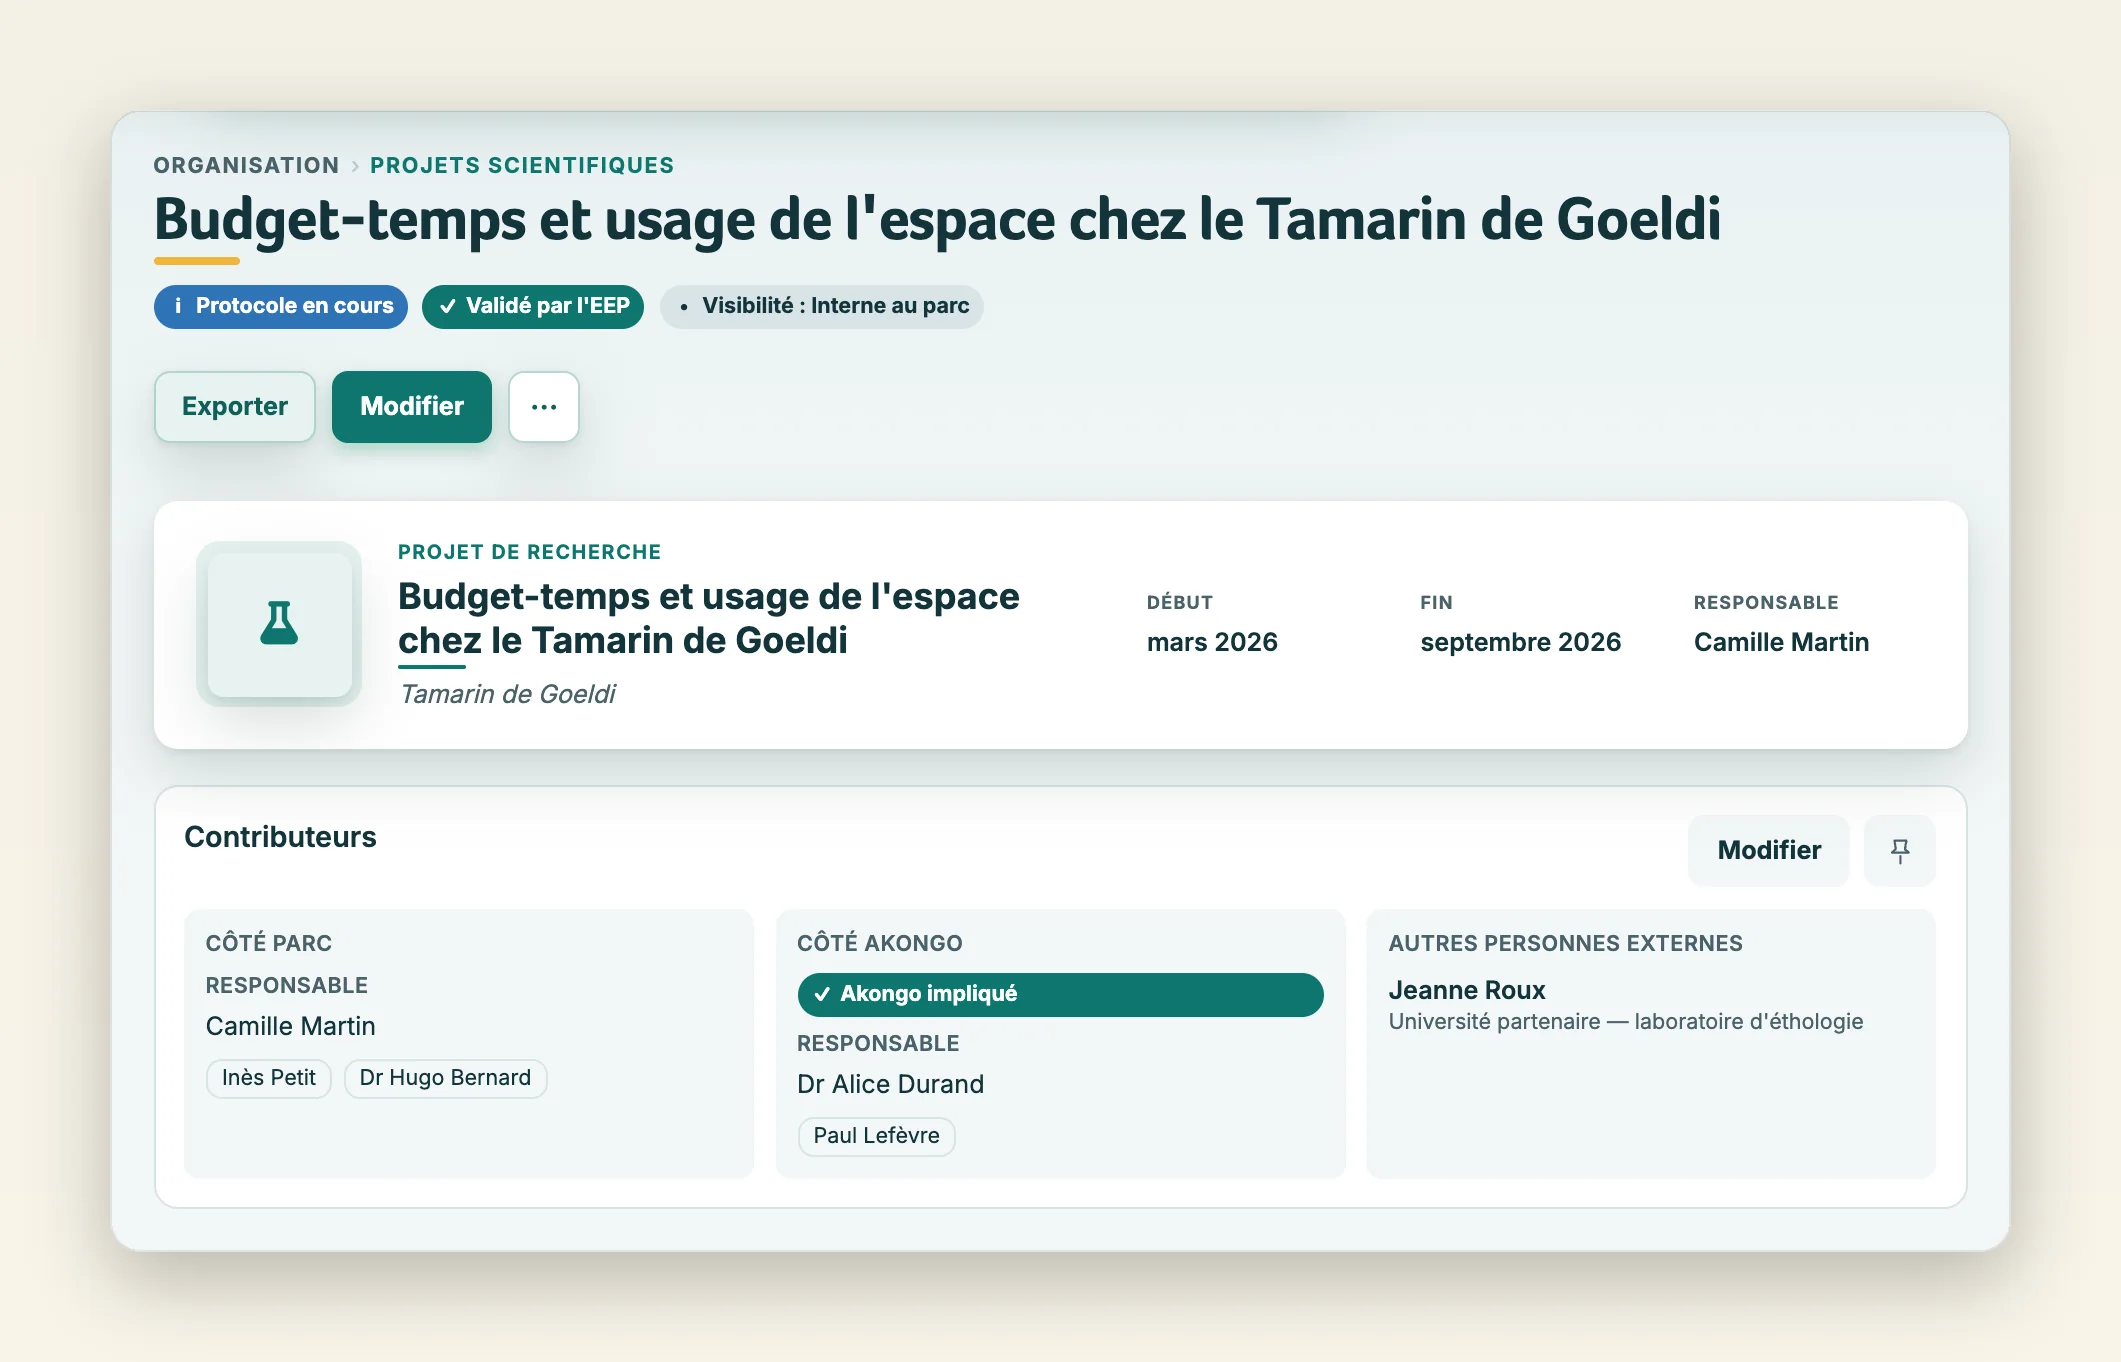Open the three-dots more options menu
2121x1362 pixels.
(544, 407)
